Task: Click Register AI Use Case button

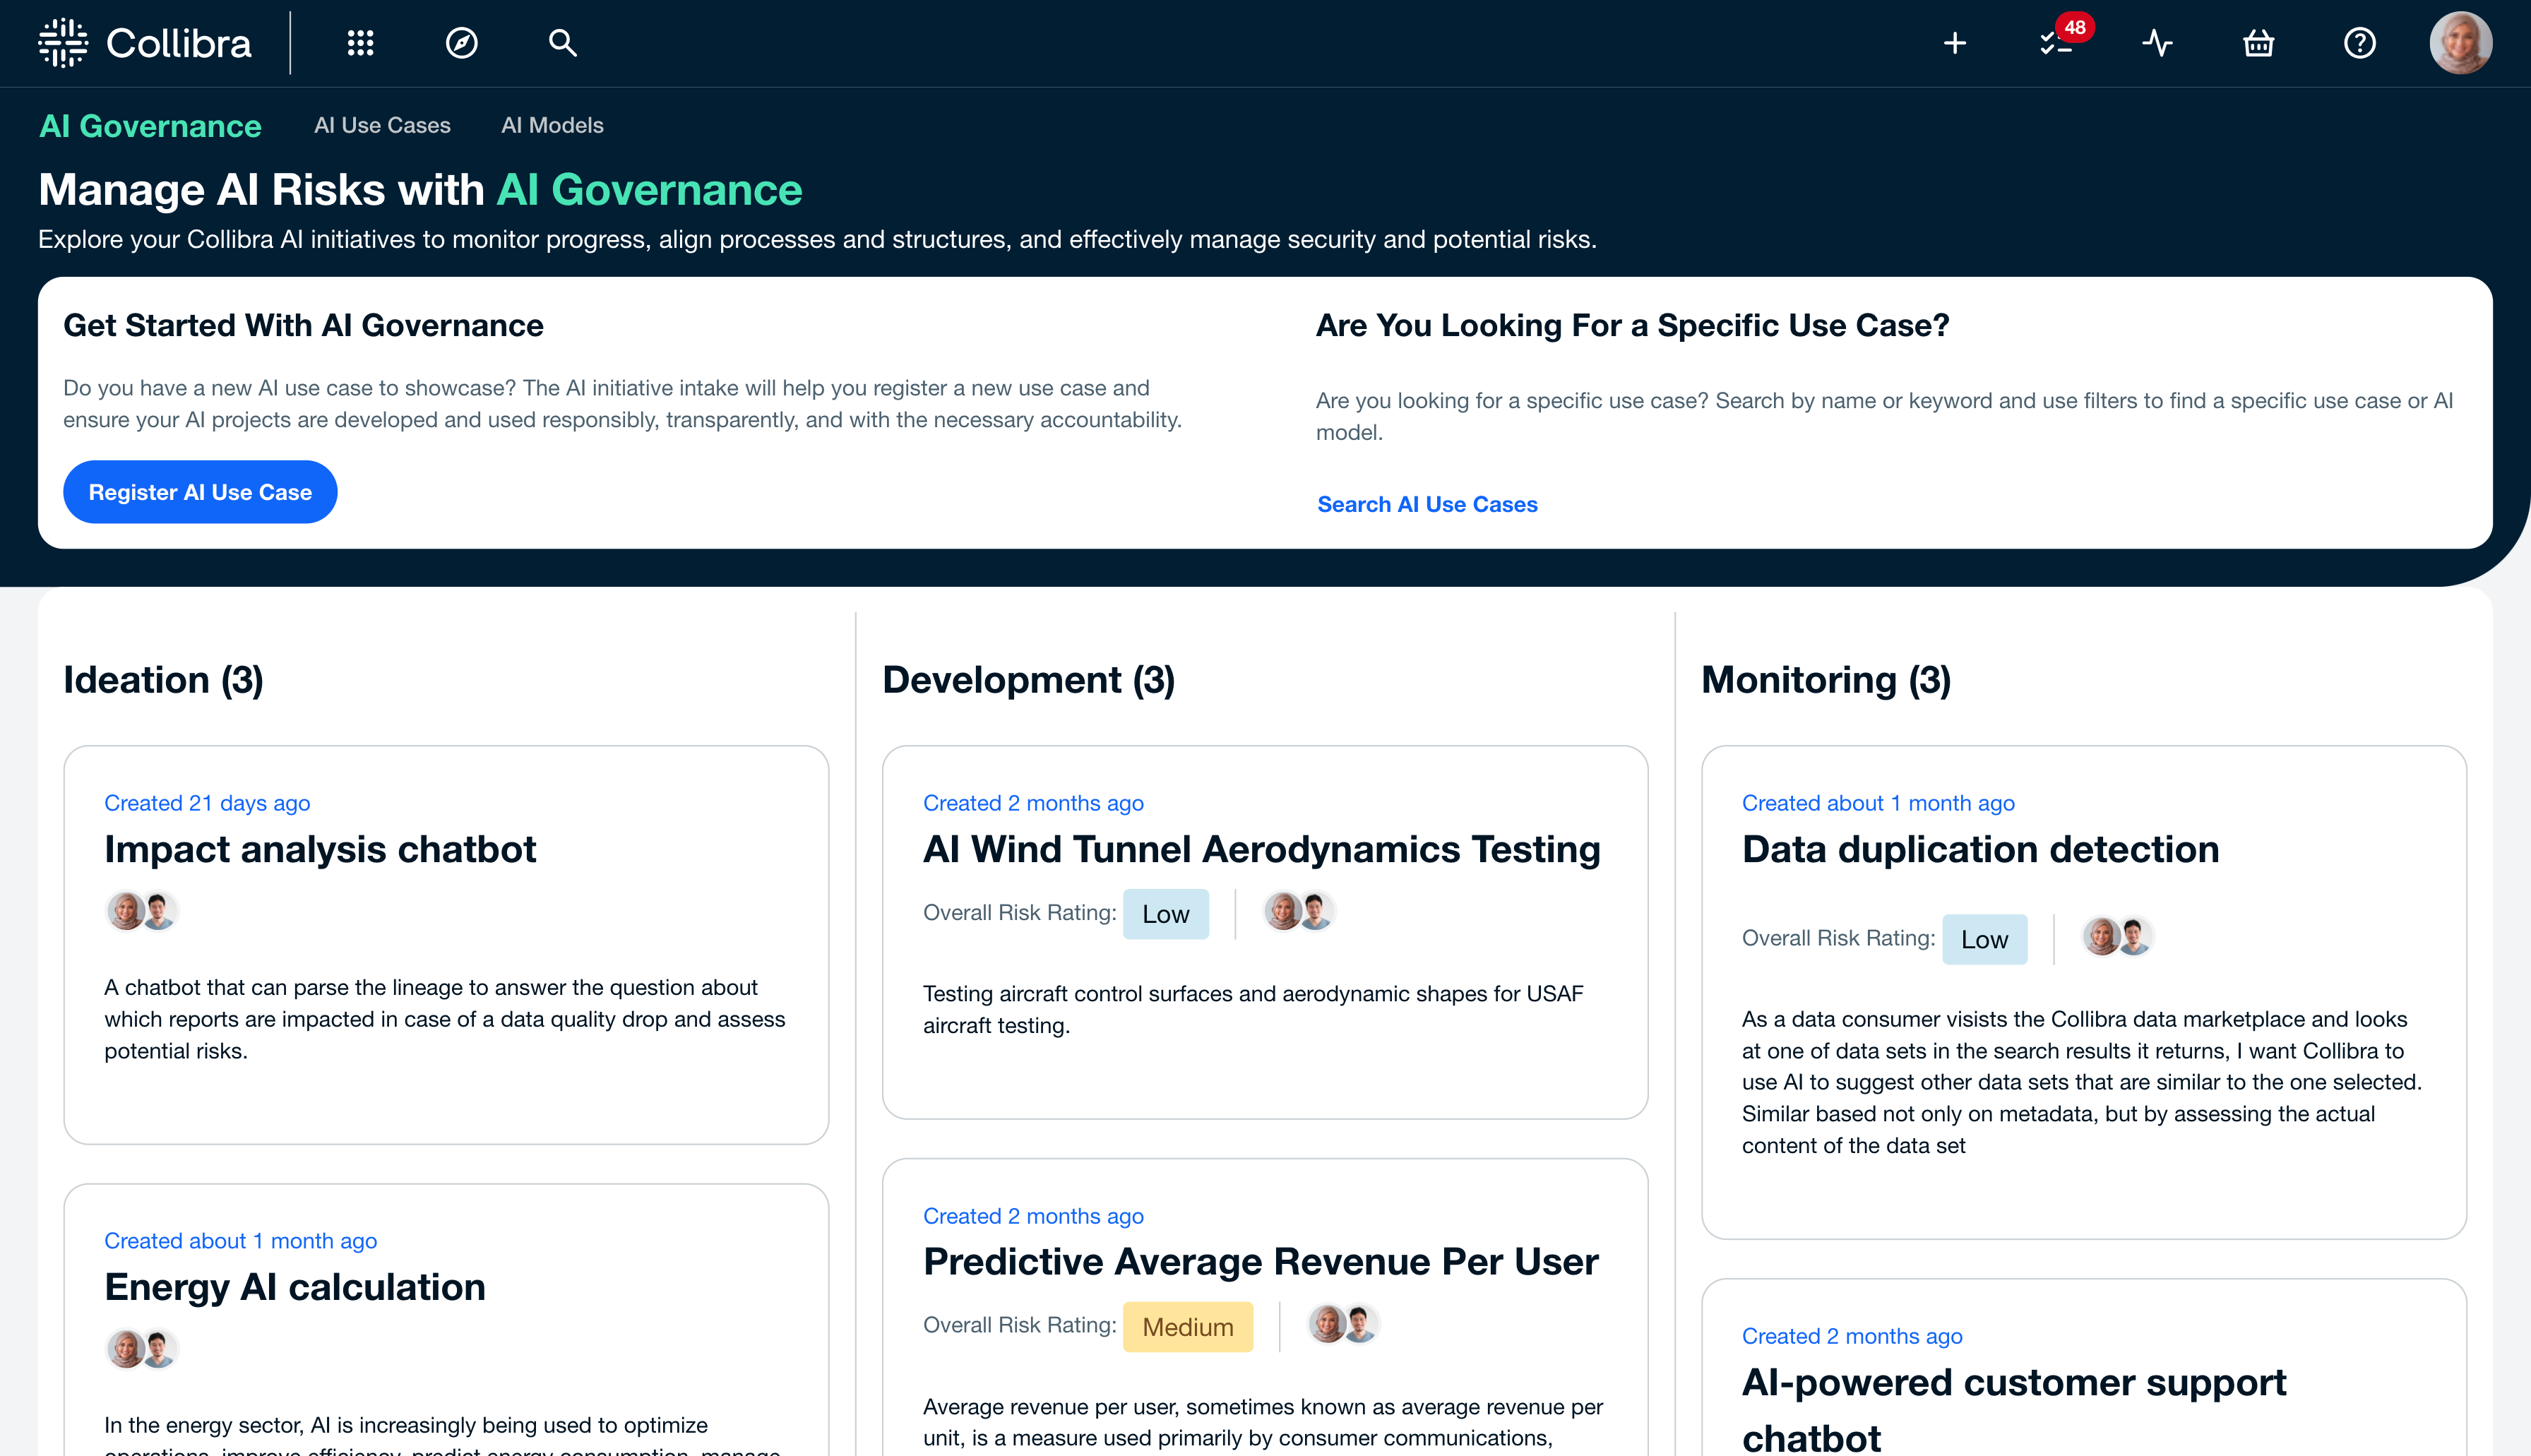Action: pos(200,492)
